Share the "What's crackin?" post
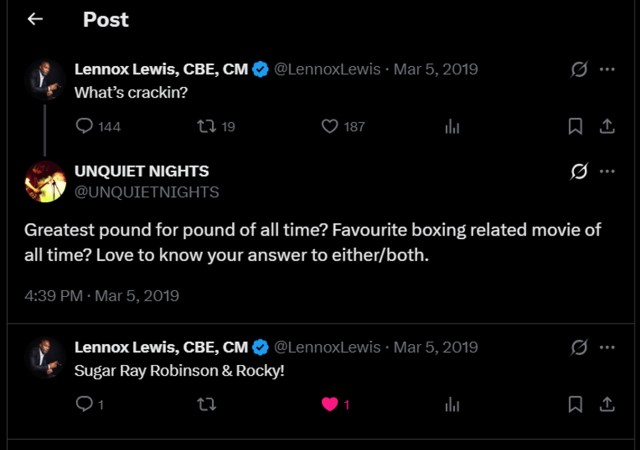Screen dimensions: 640x450 [x=606, y=126]
